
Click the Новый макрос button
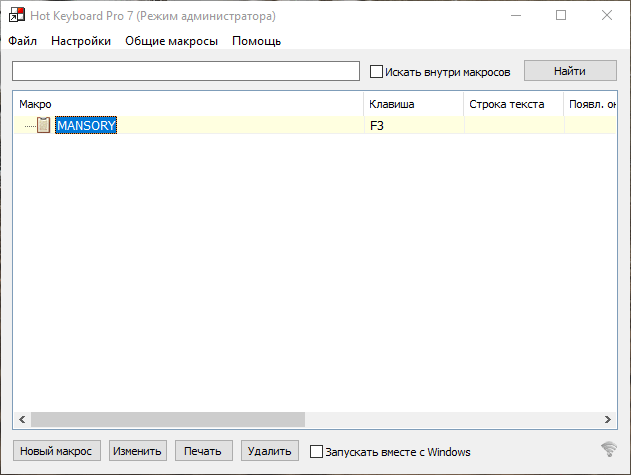(57, 451)
